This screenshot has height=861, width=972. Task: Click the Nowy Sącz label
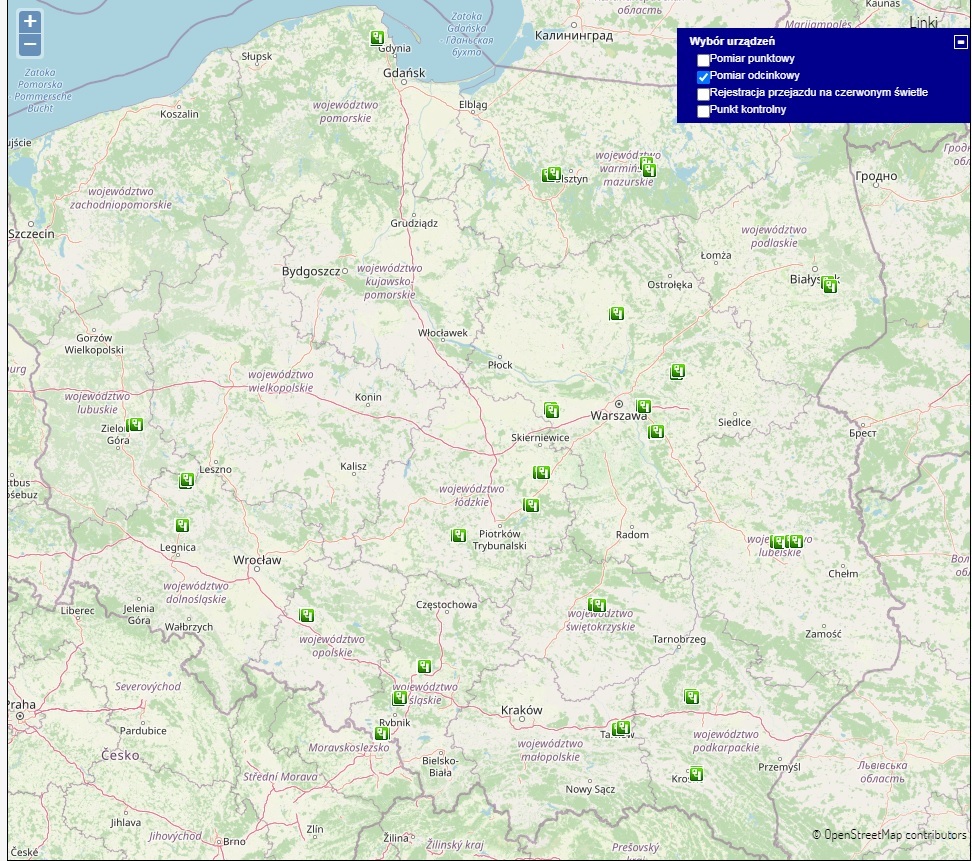pyautogui.click(x=590, y=789)
